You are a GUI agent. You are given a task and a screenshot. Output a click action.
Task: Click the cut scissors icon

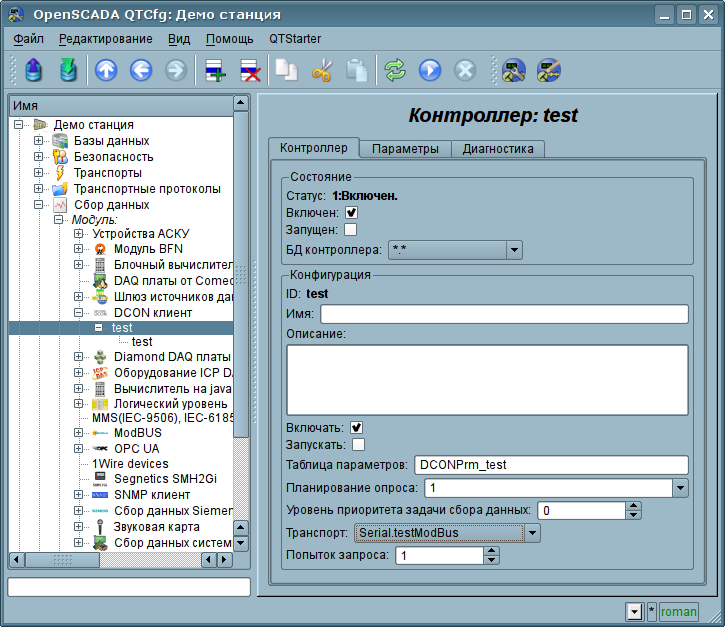point(322,71)
